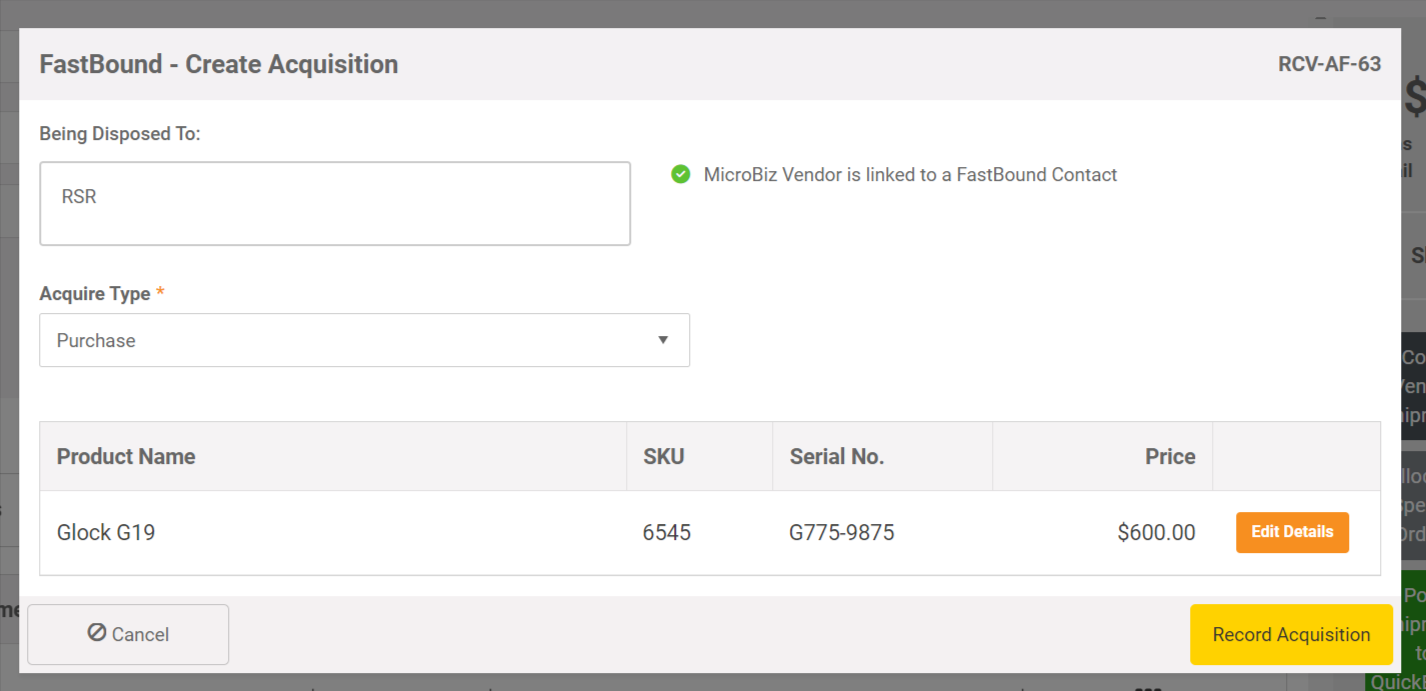Click the Record Acquisition button
1426x691 pixels.
1291,634
